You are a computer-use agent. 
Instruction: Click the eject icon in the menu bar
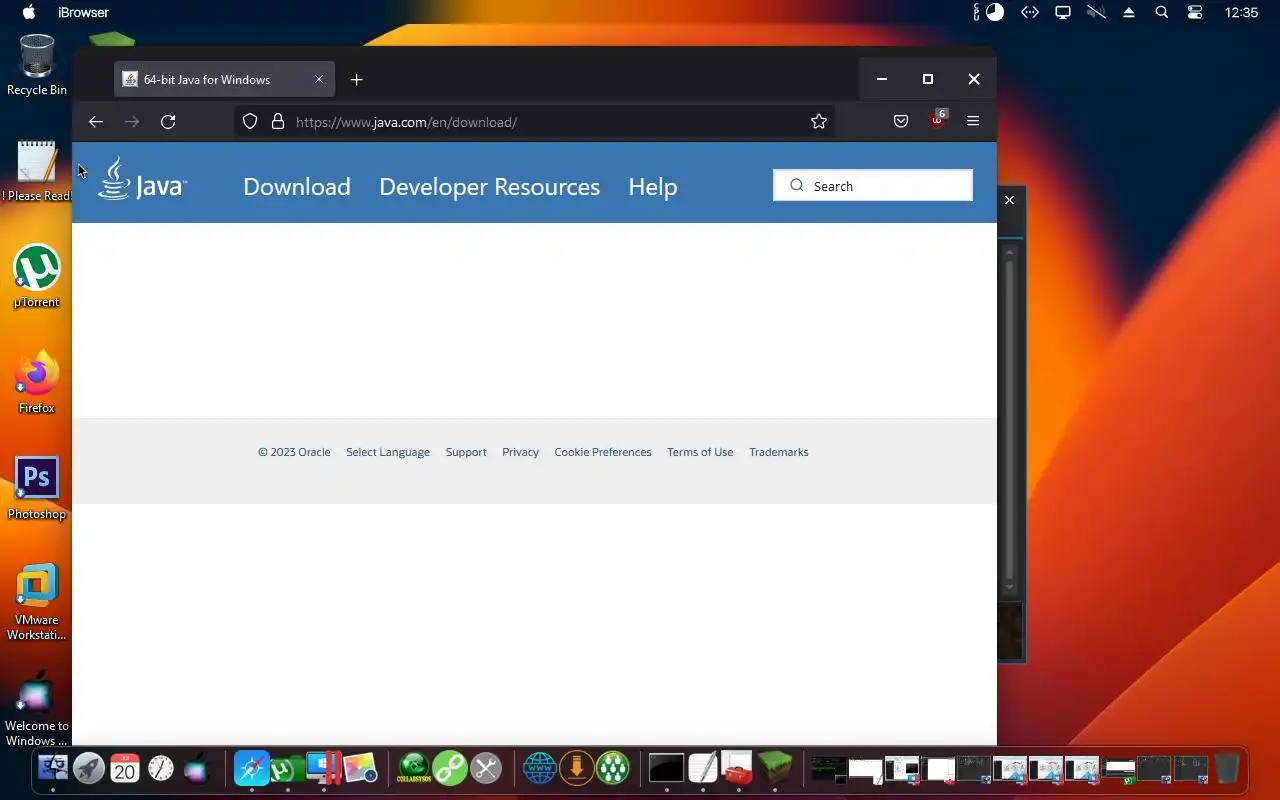[1129, 12]
